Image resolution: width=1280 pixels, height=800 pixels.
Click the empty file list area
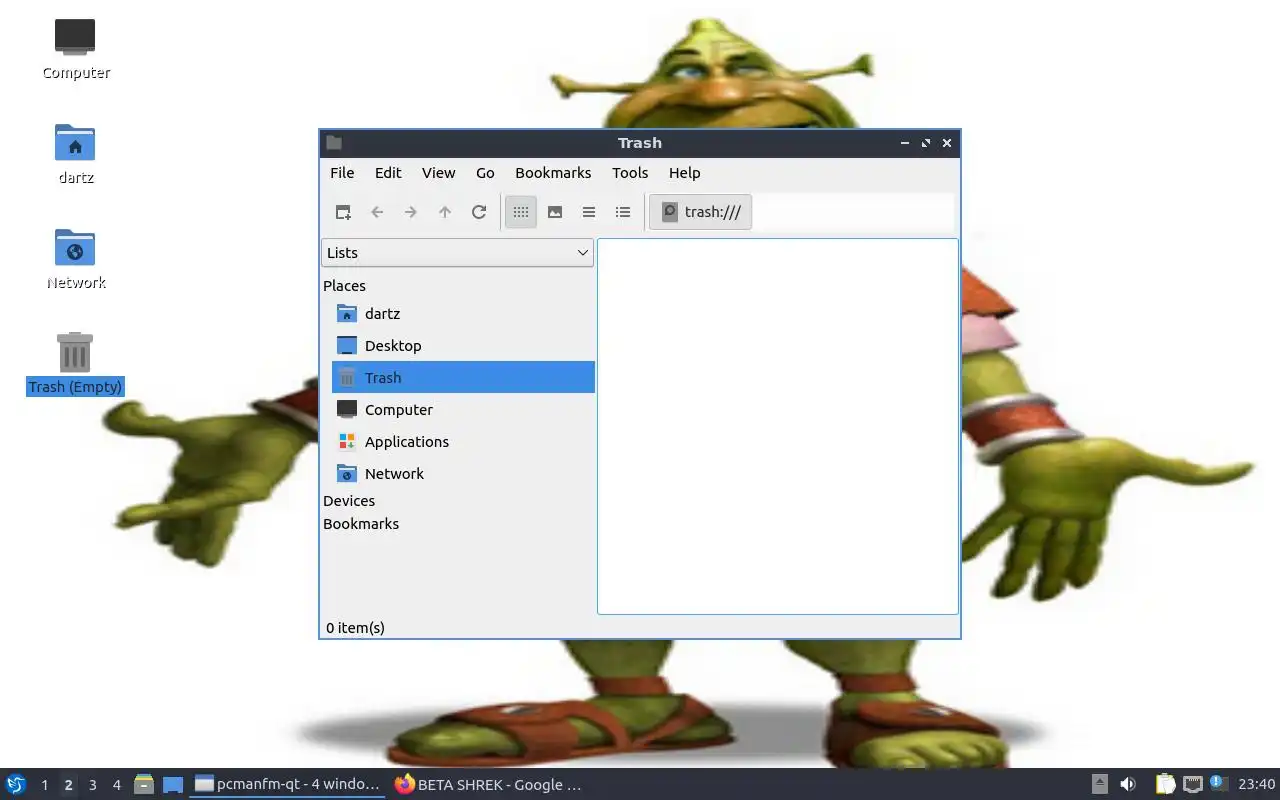point(778,426)
